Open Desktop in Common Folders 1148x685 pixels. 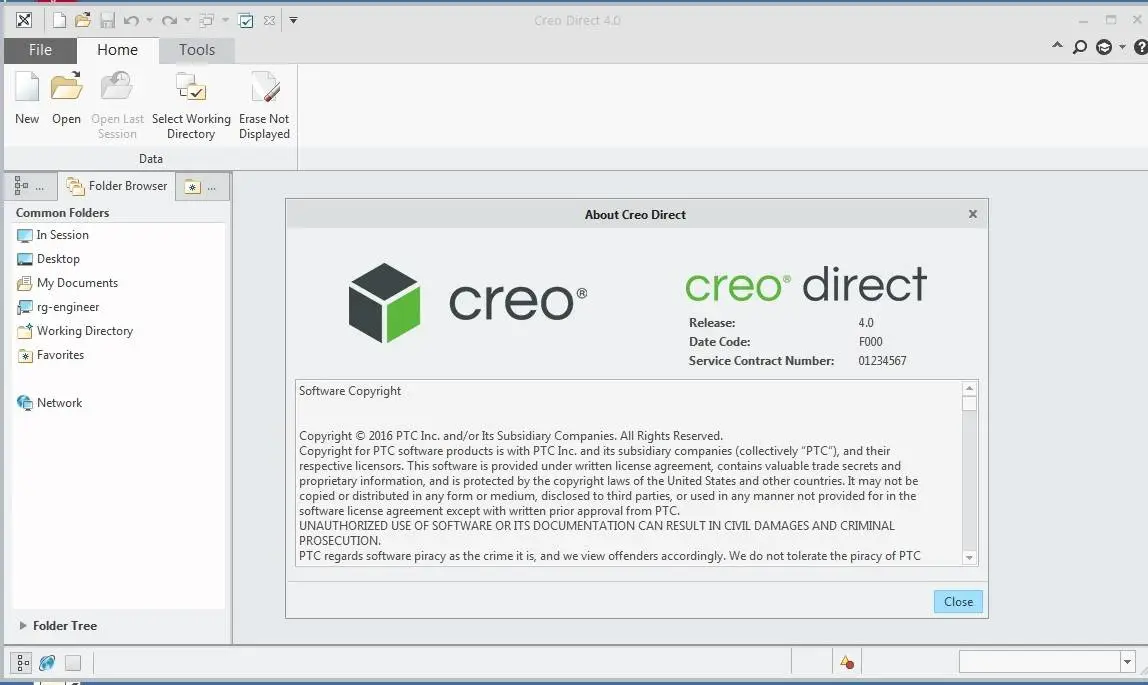click(x=48, y=259)
